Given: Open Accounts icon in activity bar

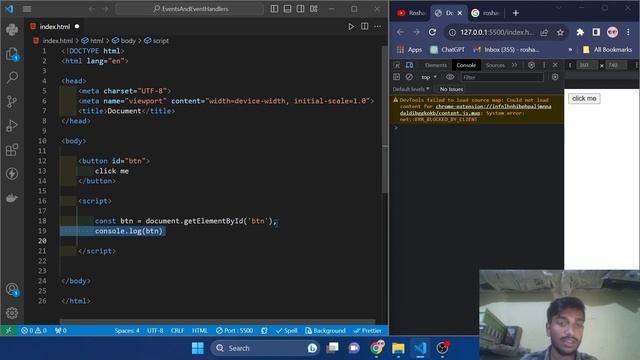Looking at the screenshot, I should coord(12,290).
